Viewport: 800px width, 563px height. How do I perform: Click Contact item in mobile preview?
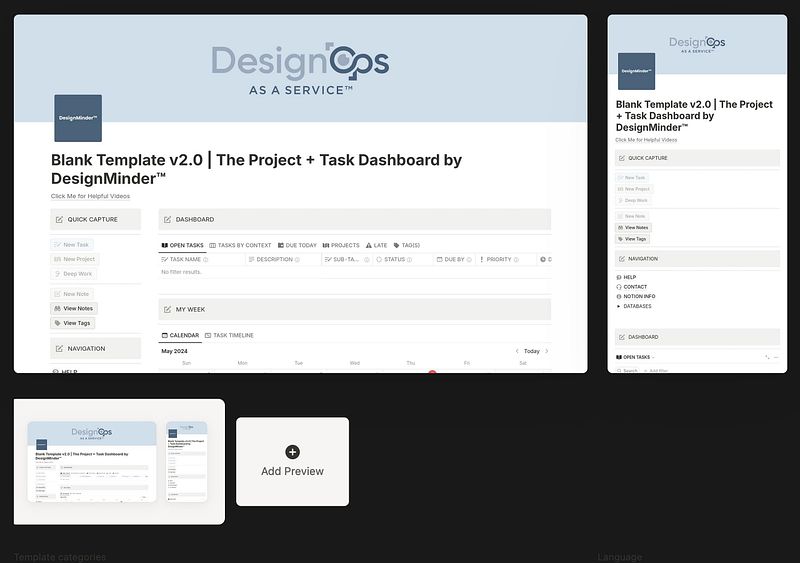(632, 287)
